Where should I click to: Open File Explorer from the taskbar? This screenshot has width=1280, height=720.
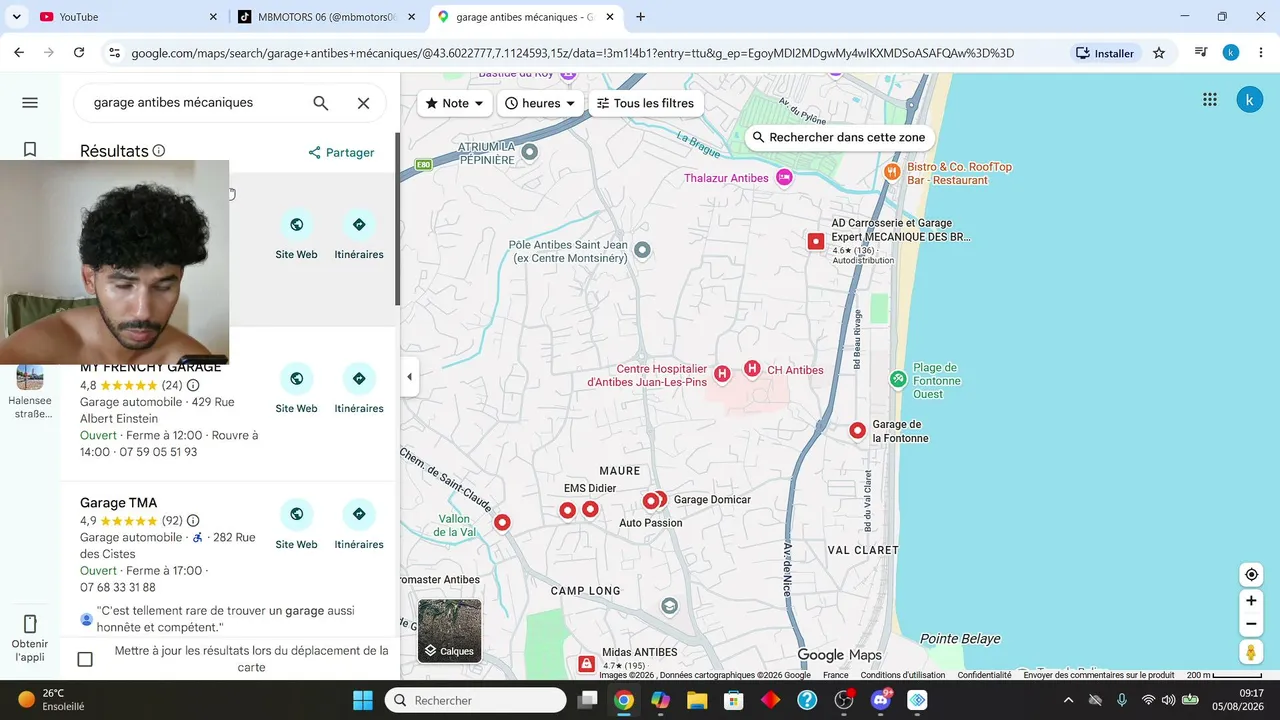pos(697,700)
